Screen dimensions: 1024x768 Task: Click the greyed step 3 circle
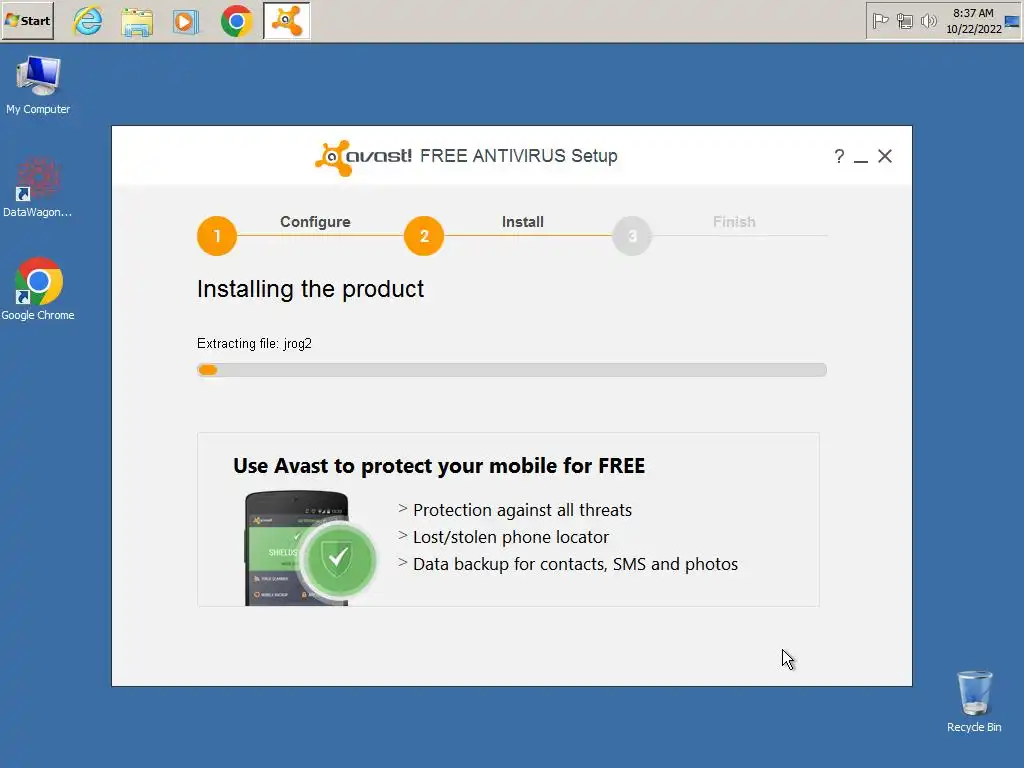click(632, 236)
